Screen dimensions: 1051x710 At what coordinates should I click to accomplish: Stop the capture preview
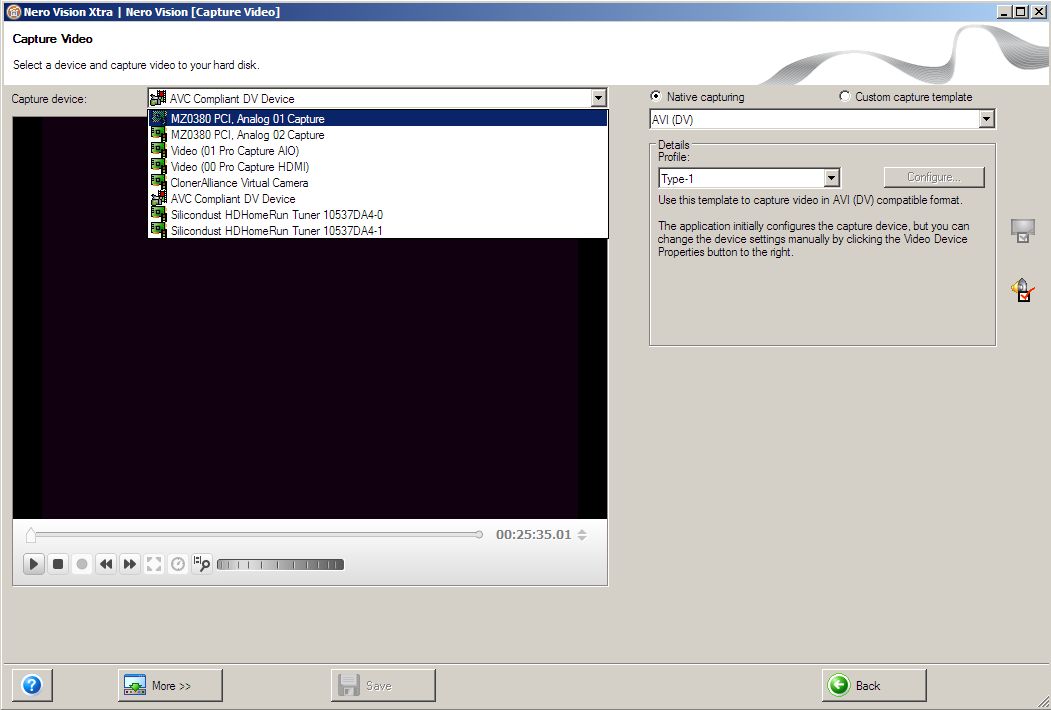click(58, 565)
